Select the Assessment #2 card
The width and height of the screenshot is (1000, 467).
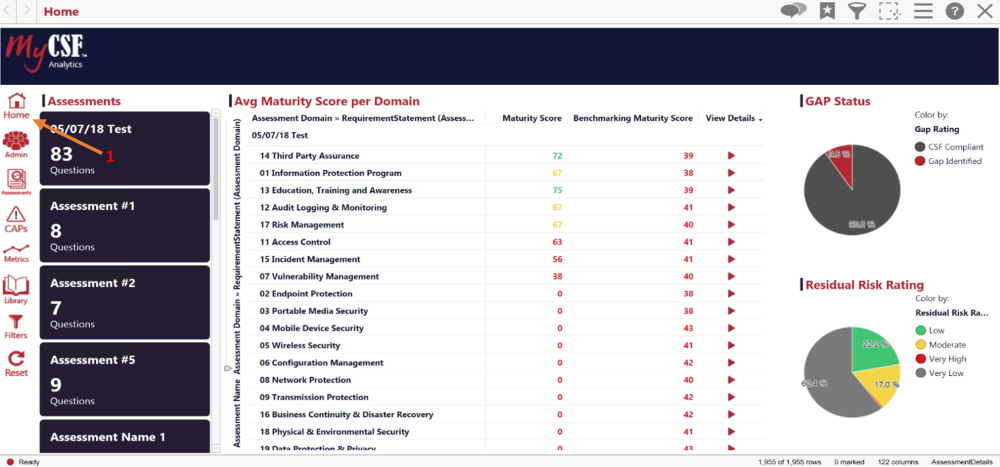coord(124,302)
